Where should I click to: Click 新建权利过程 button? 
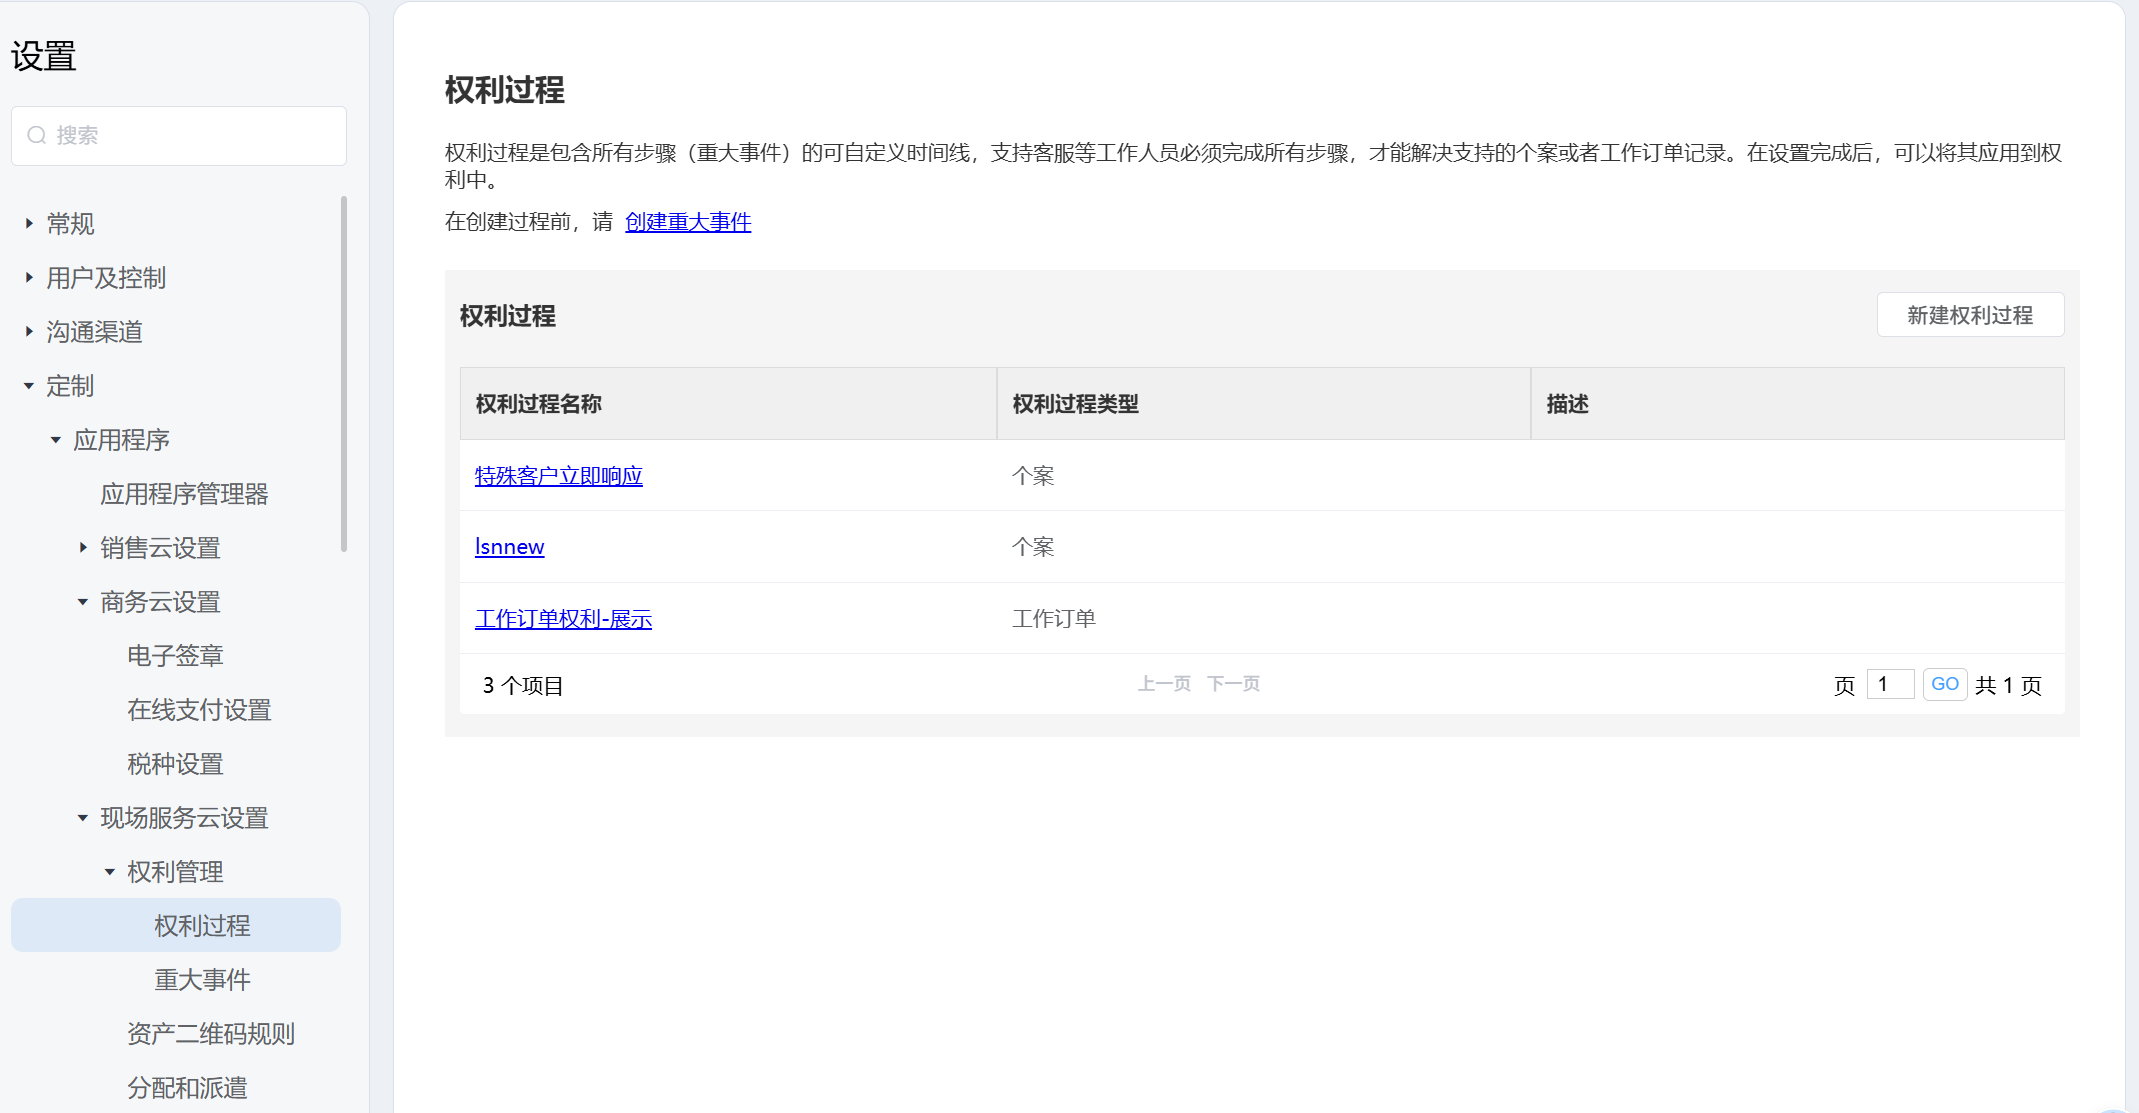pyautogui.click(x=1969, y=315)
